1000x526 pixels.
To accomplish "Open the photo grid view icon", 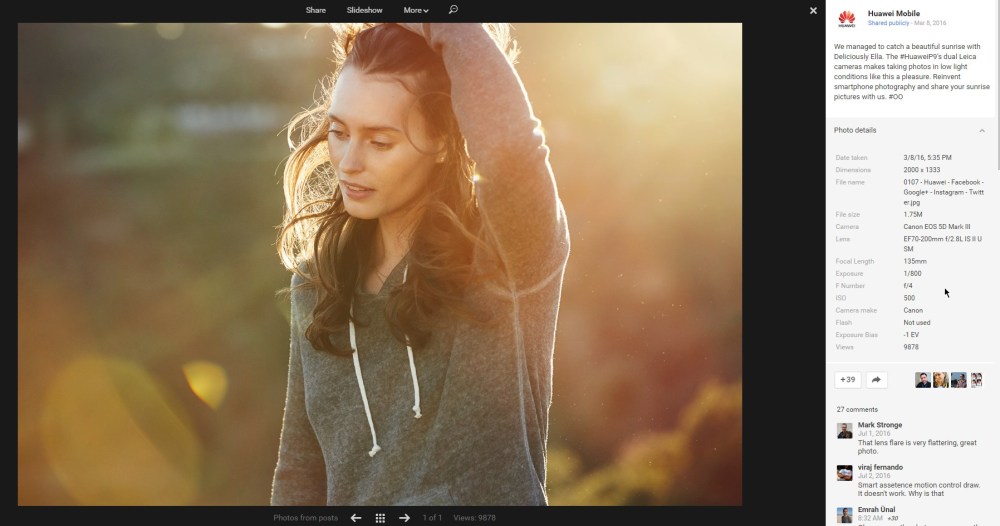I will [x=380, y=518].
